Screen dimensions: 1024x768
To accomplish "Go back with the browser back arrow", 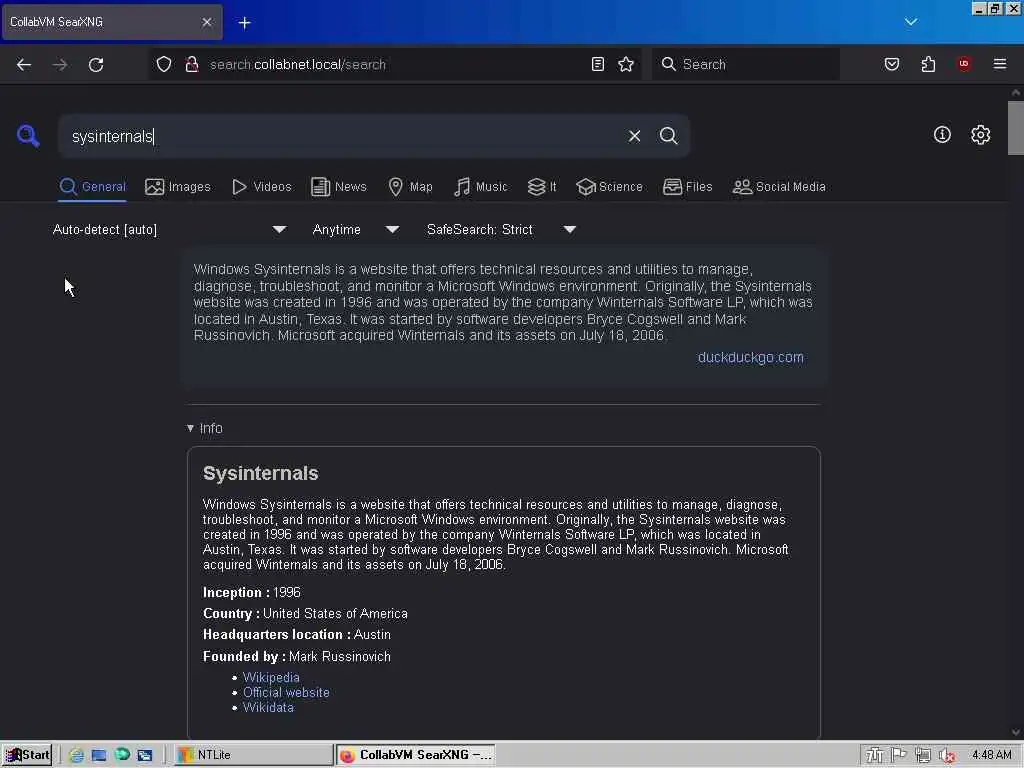I will (x=24, y=64).
